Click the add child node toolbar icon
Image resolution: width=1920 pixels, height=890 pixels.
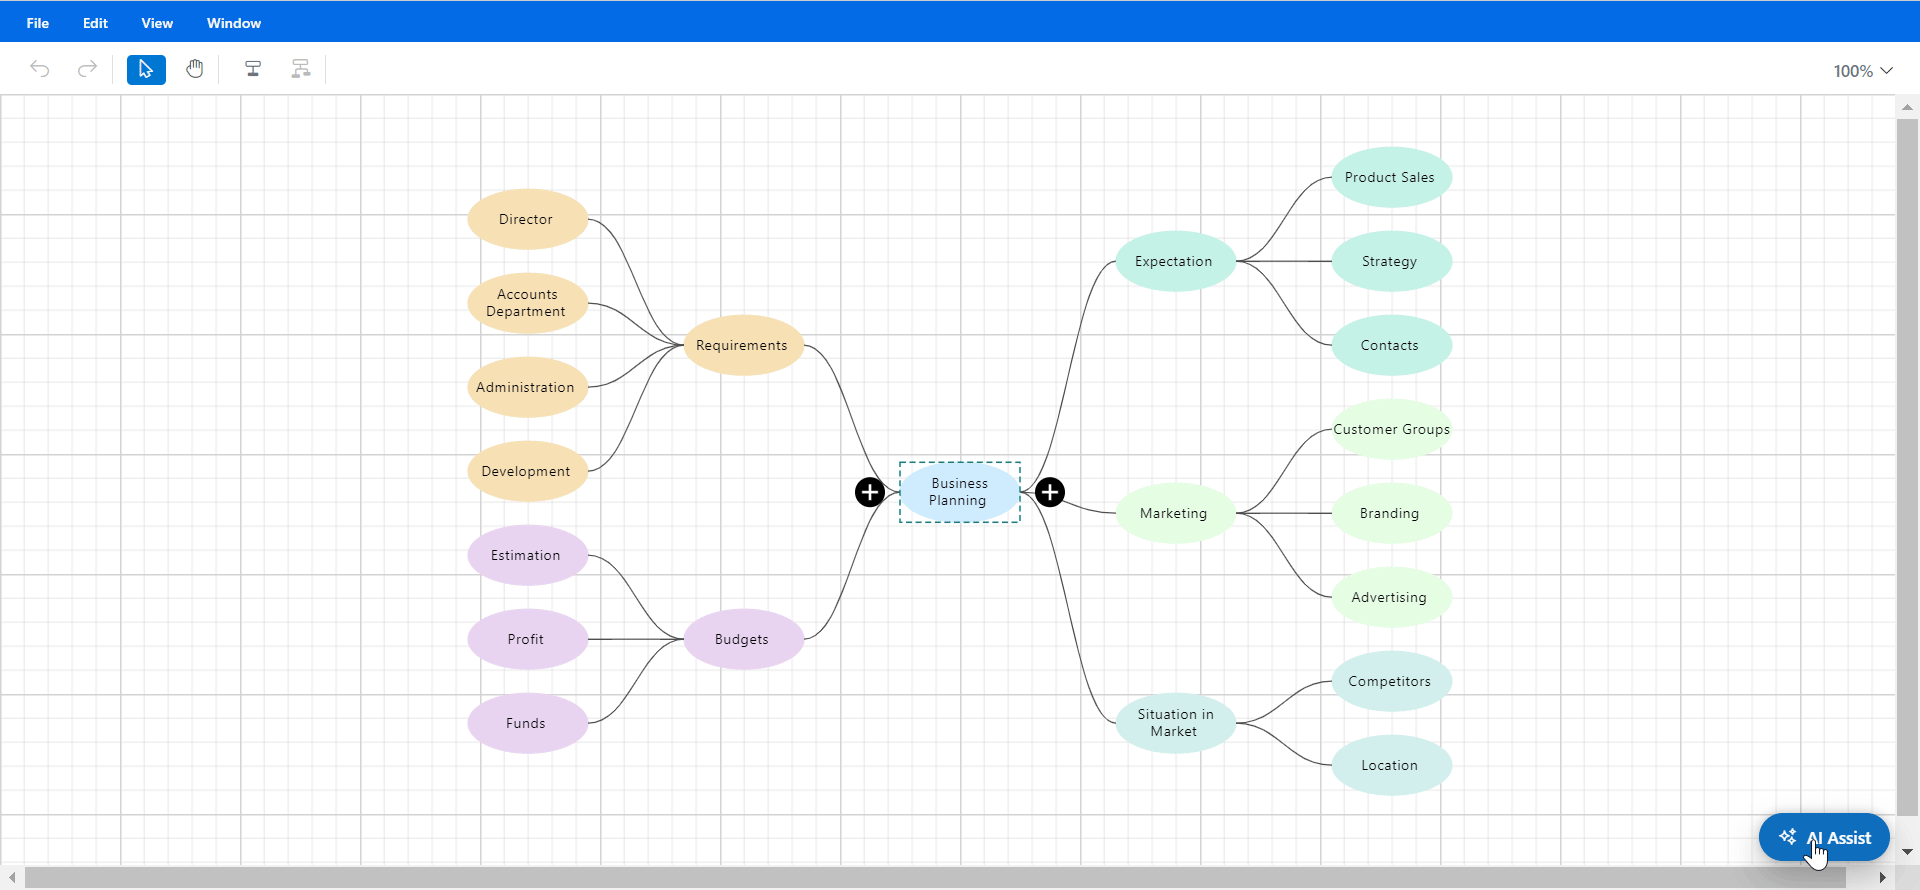click(253, 69)
